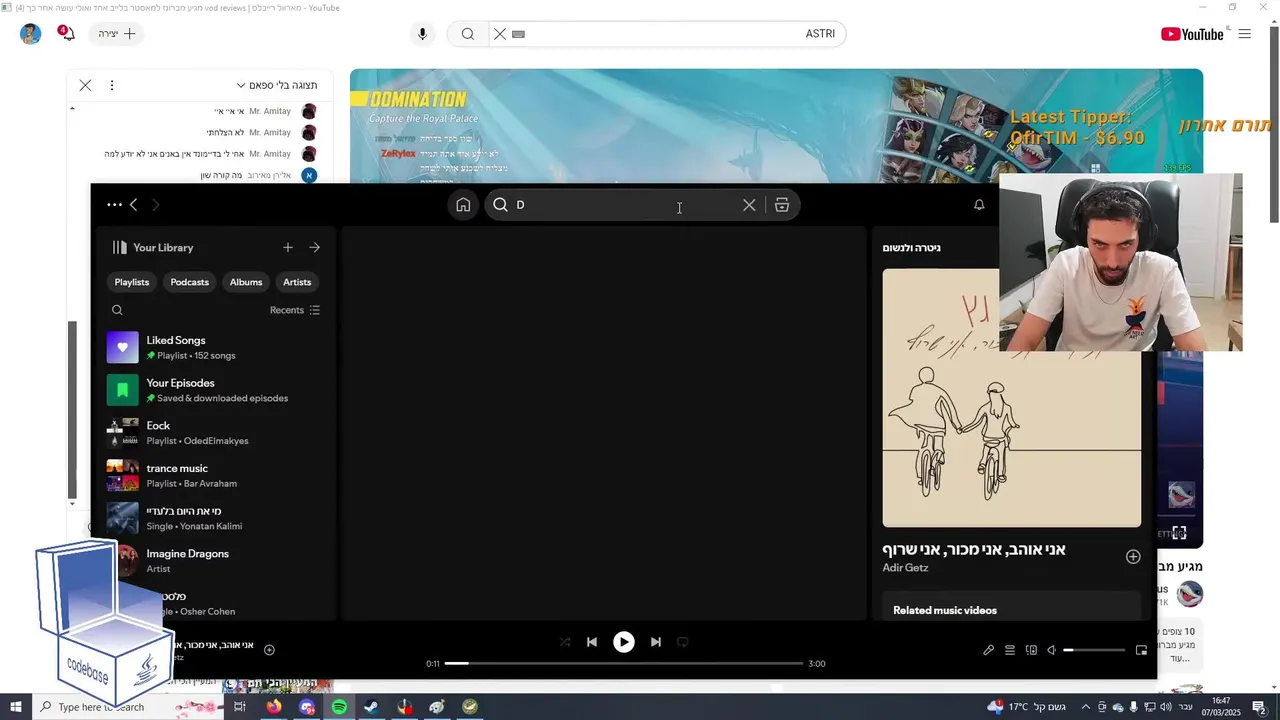This screenshot has height=720, width=1280.
Task: Click the YouTube Create button
Action: tap(118, 34)
